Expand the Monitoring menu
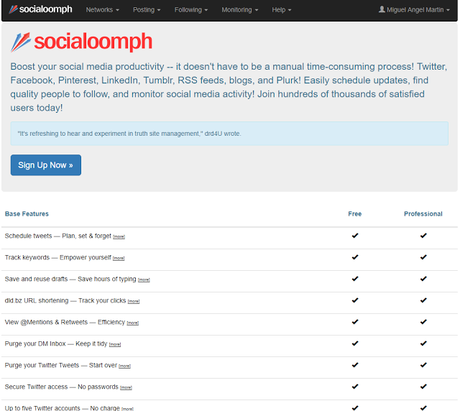460x411 pixels. (x=240, y=10)
